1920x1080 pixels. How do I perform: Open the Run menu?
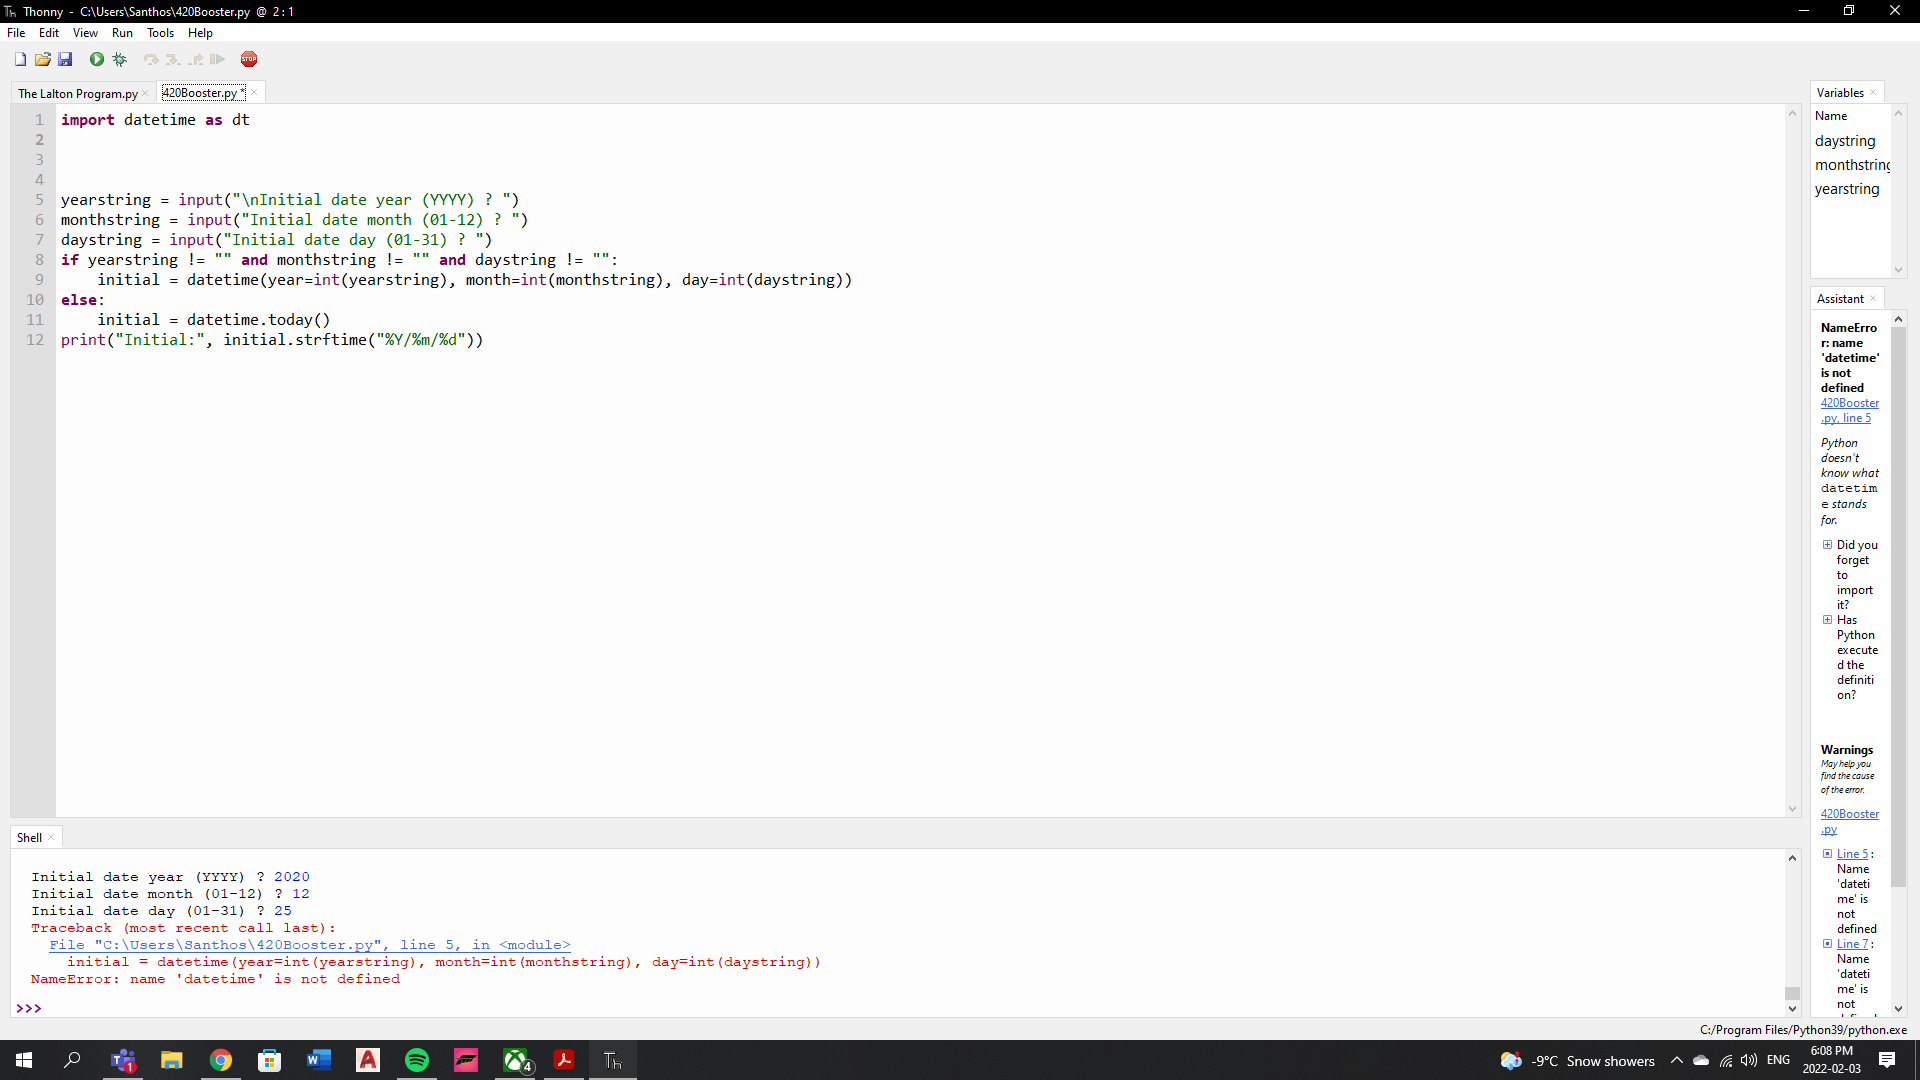(x=122, y=33)
